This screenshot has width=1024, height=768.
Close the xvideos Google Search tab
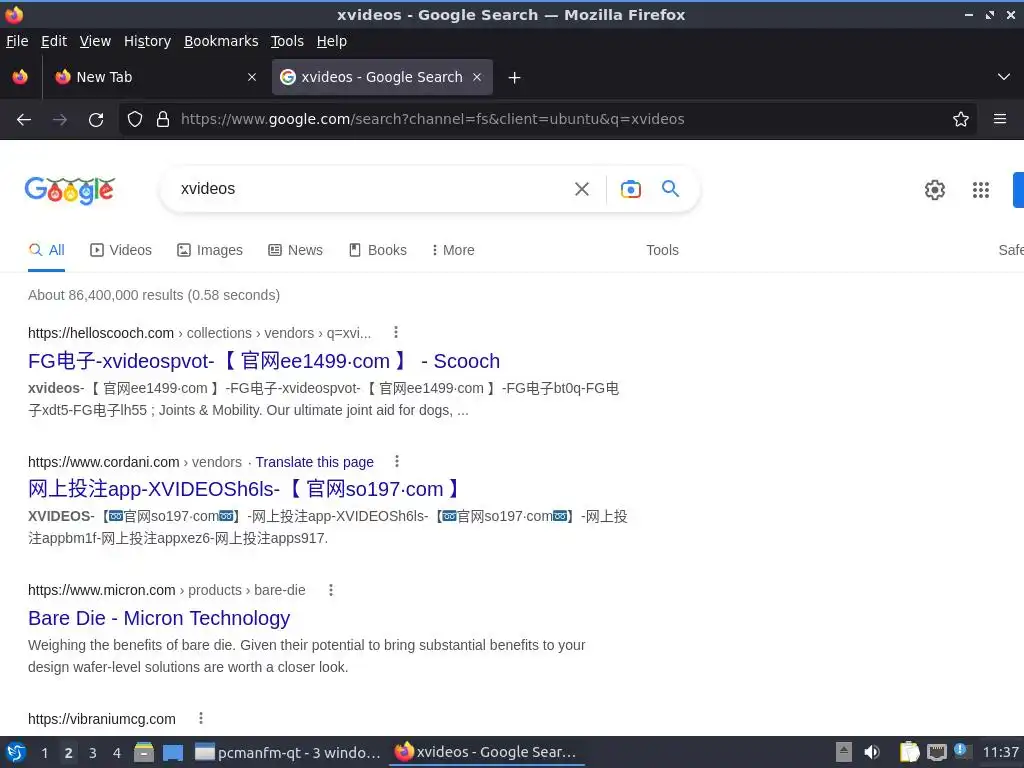click(x=477, y=77)
